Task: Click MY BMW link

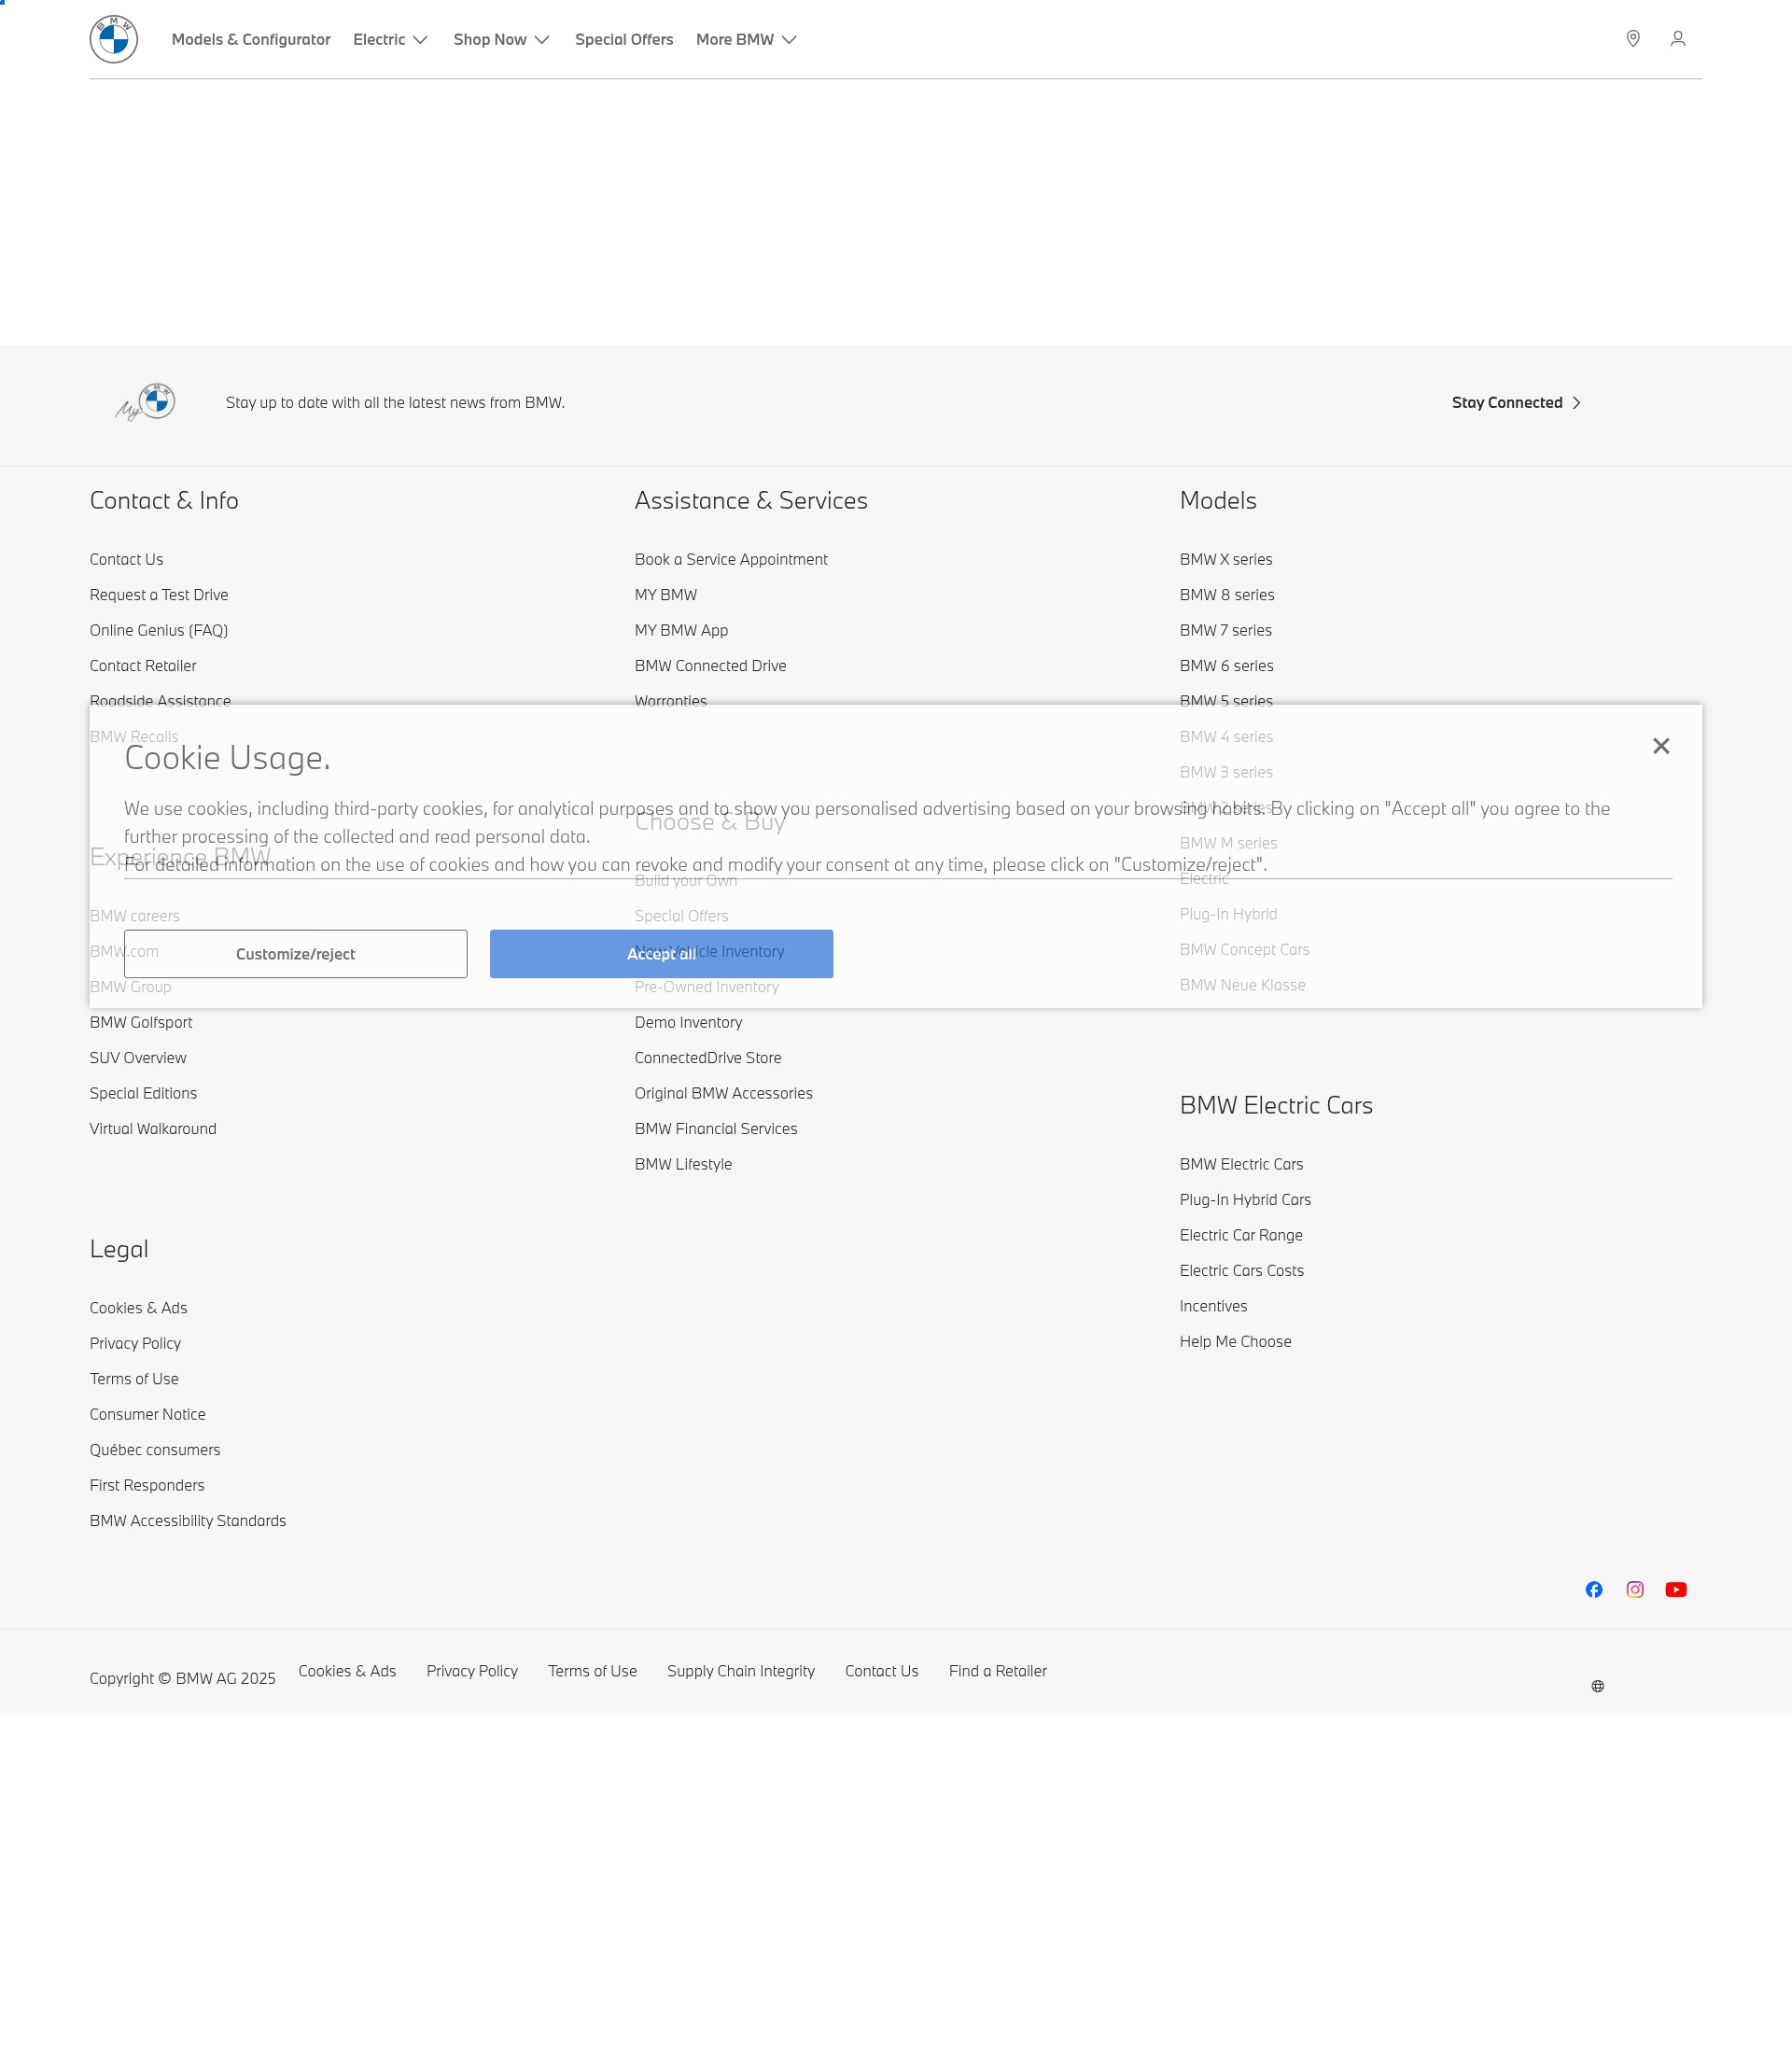Action: 666,595
